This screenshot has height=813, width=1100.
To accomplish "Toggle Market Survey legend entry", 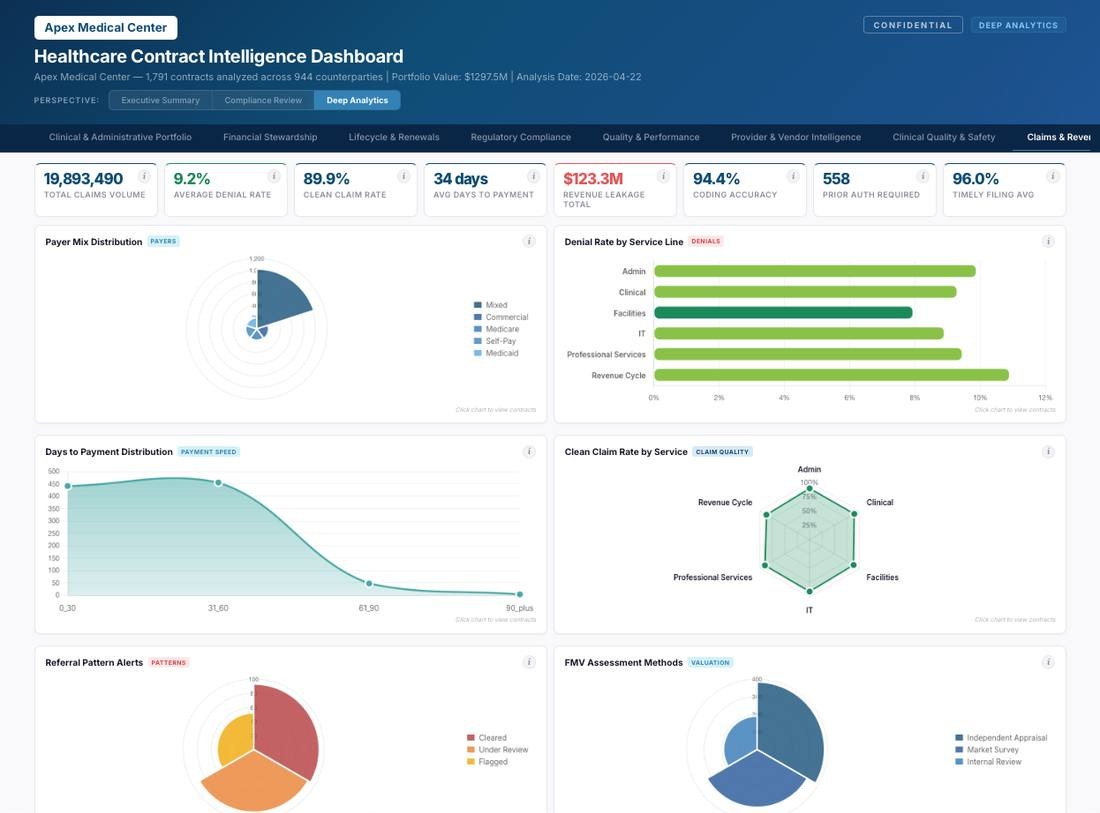I will tap(987, 750).
